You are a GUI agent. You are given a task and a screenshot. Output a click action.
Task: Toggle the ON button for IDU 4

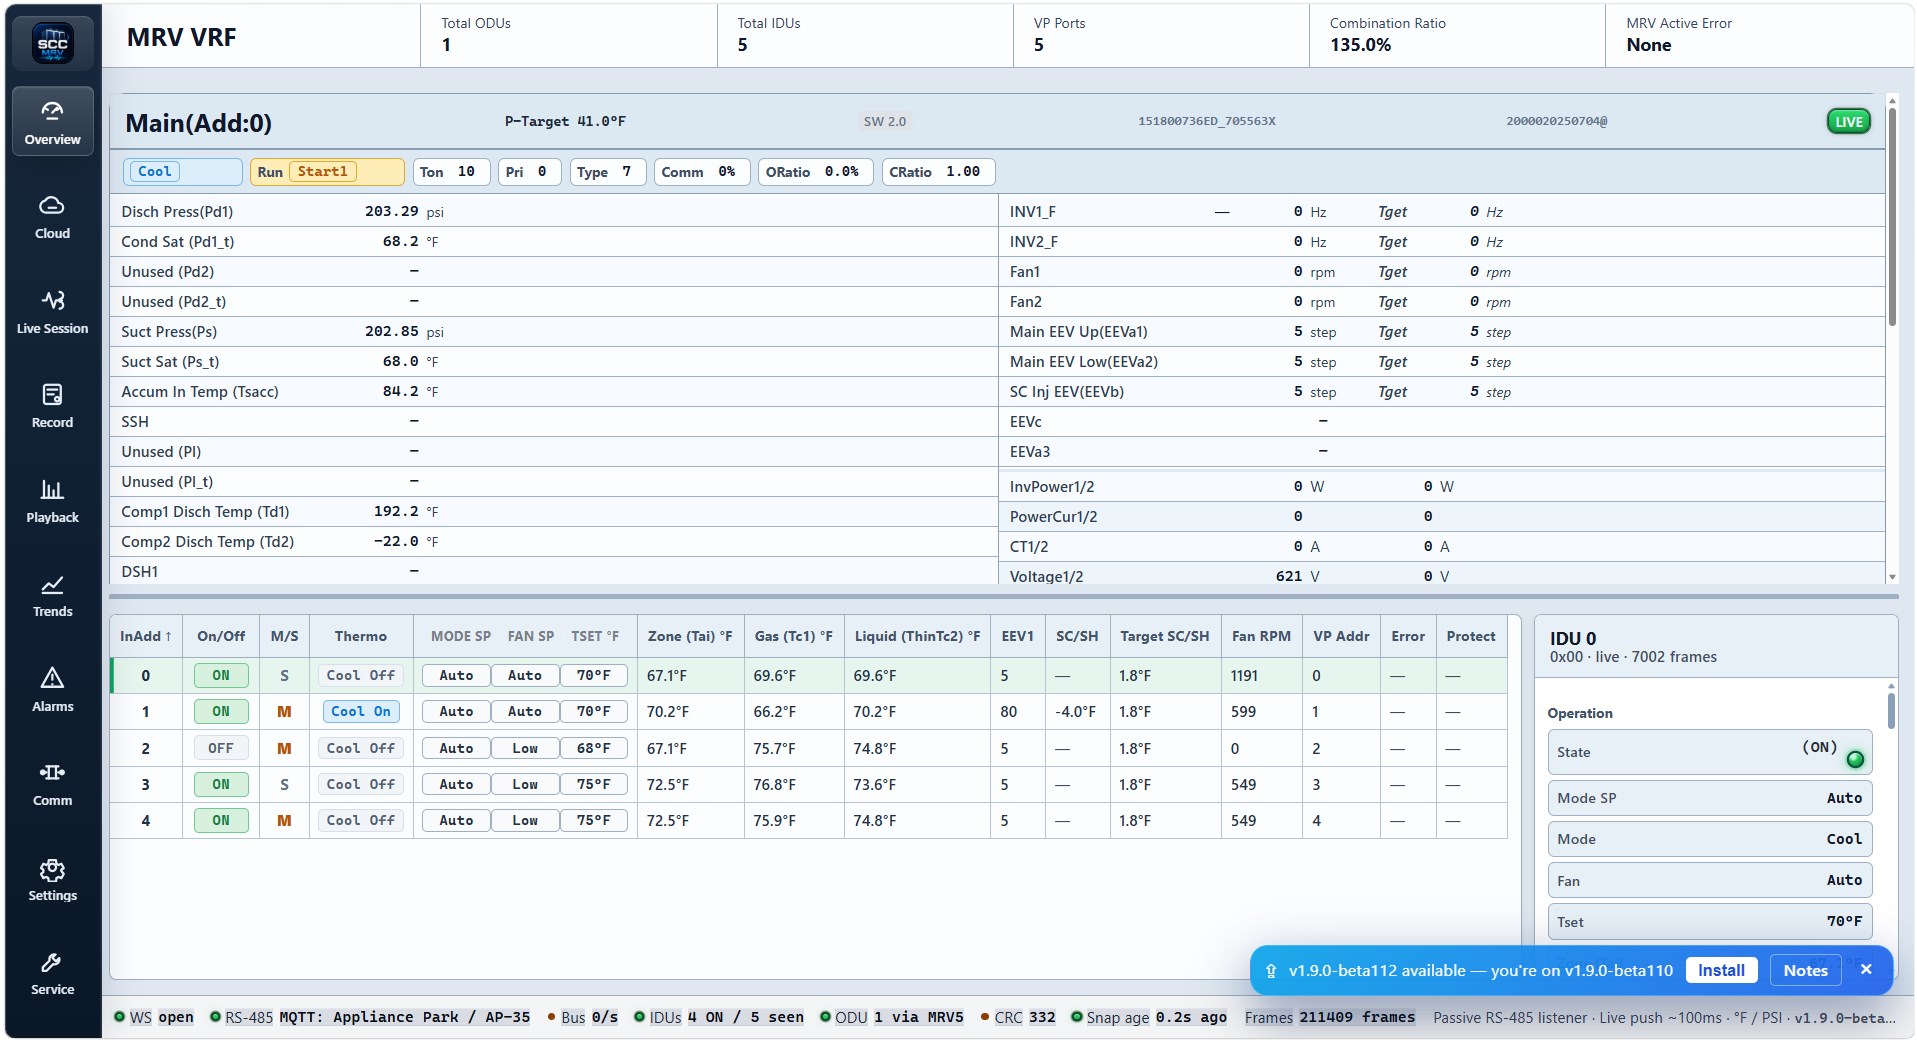tap(221, 821)
